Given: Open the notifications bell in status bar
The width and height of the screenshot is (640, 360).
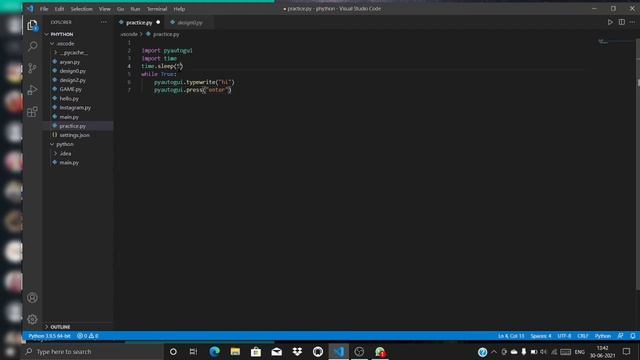Looking at the screenshot, I should (x=632, y=336).
